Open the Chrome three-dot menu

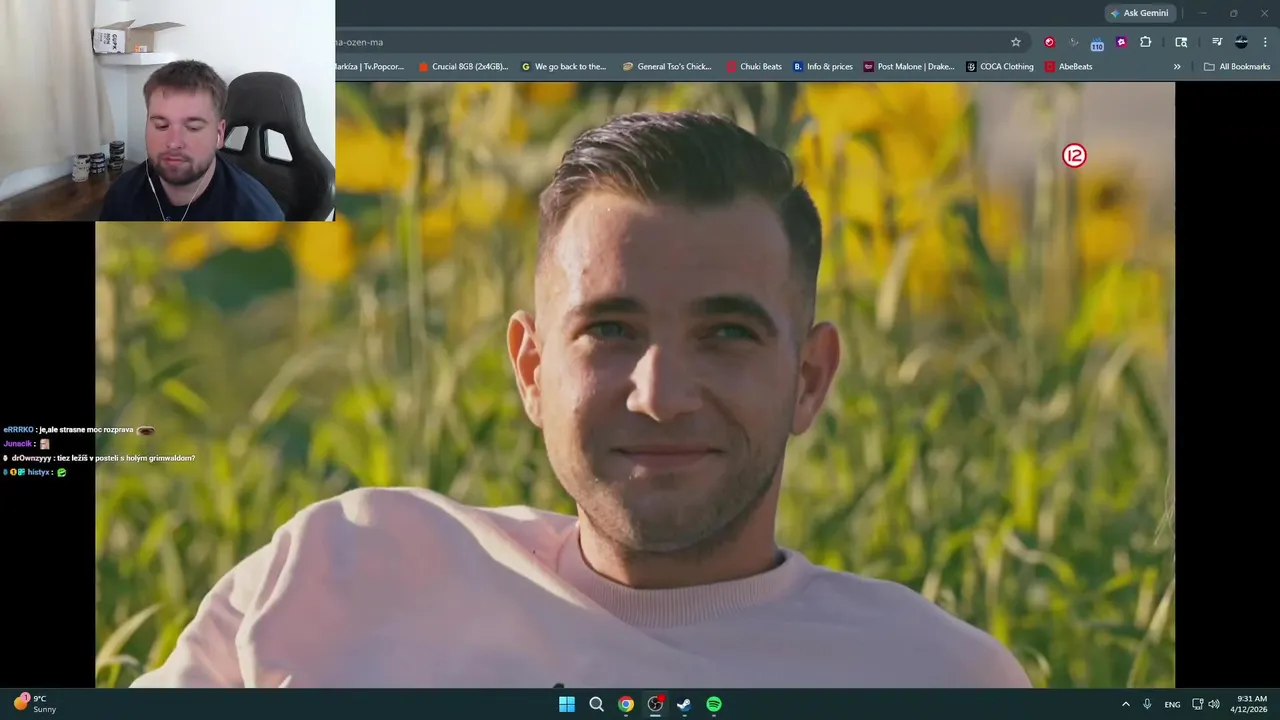pyautogui.click(x=1265, y=42)
